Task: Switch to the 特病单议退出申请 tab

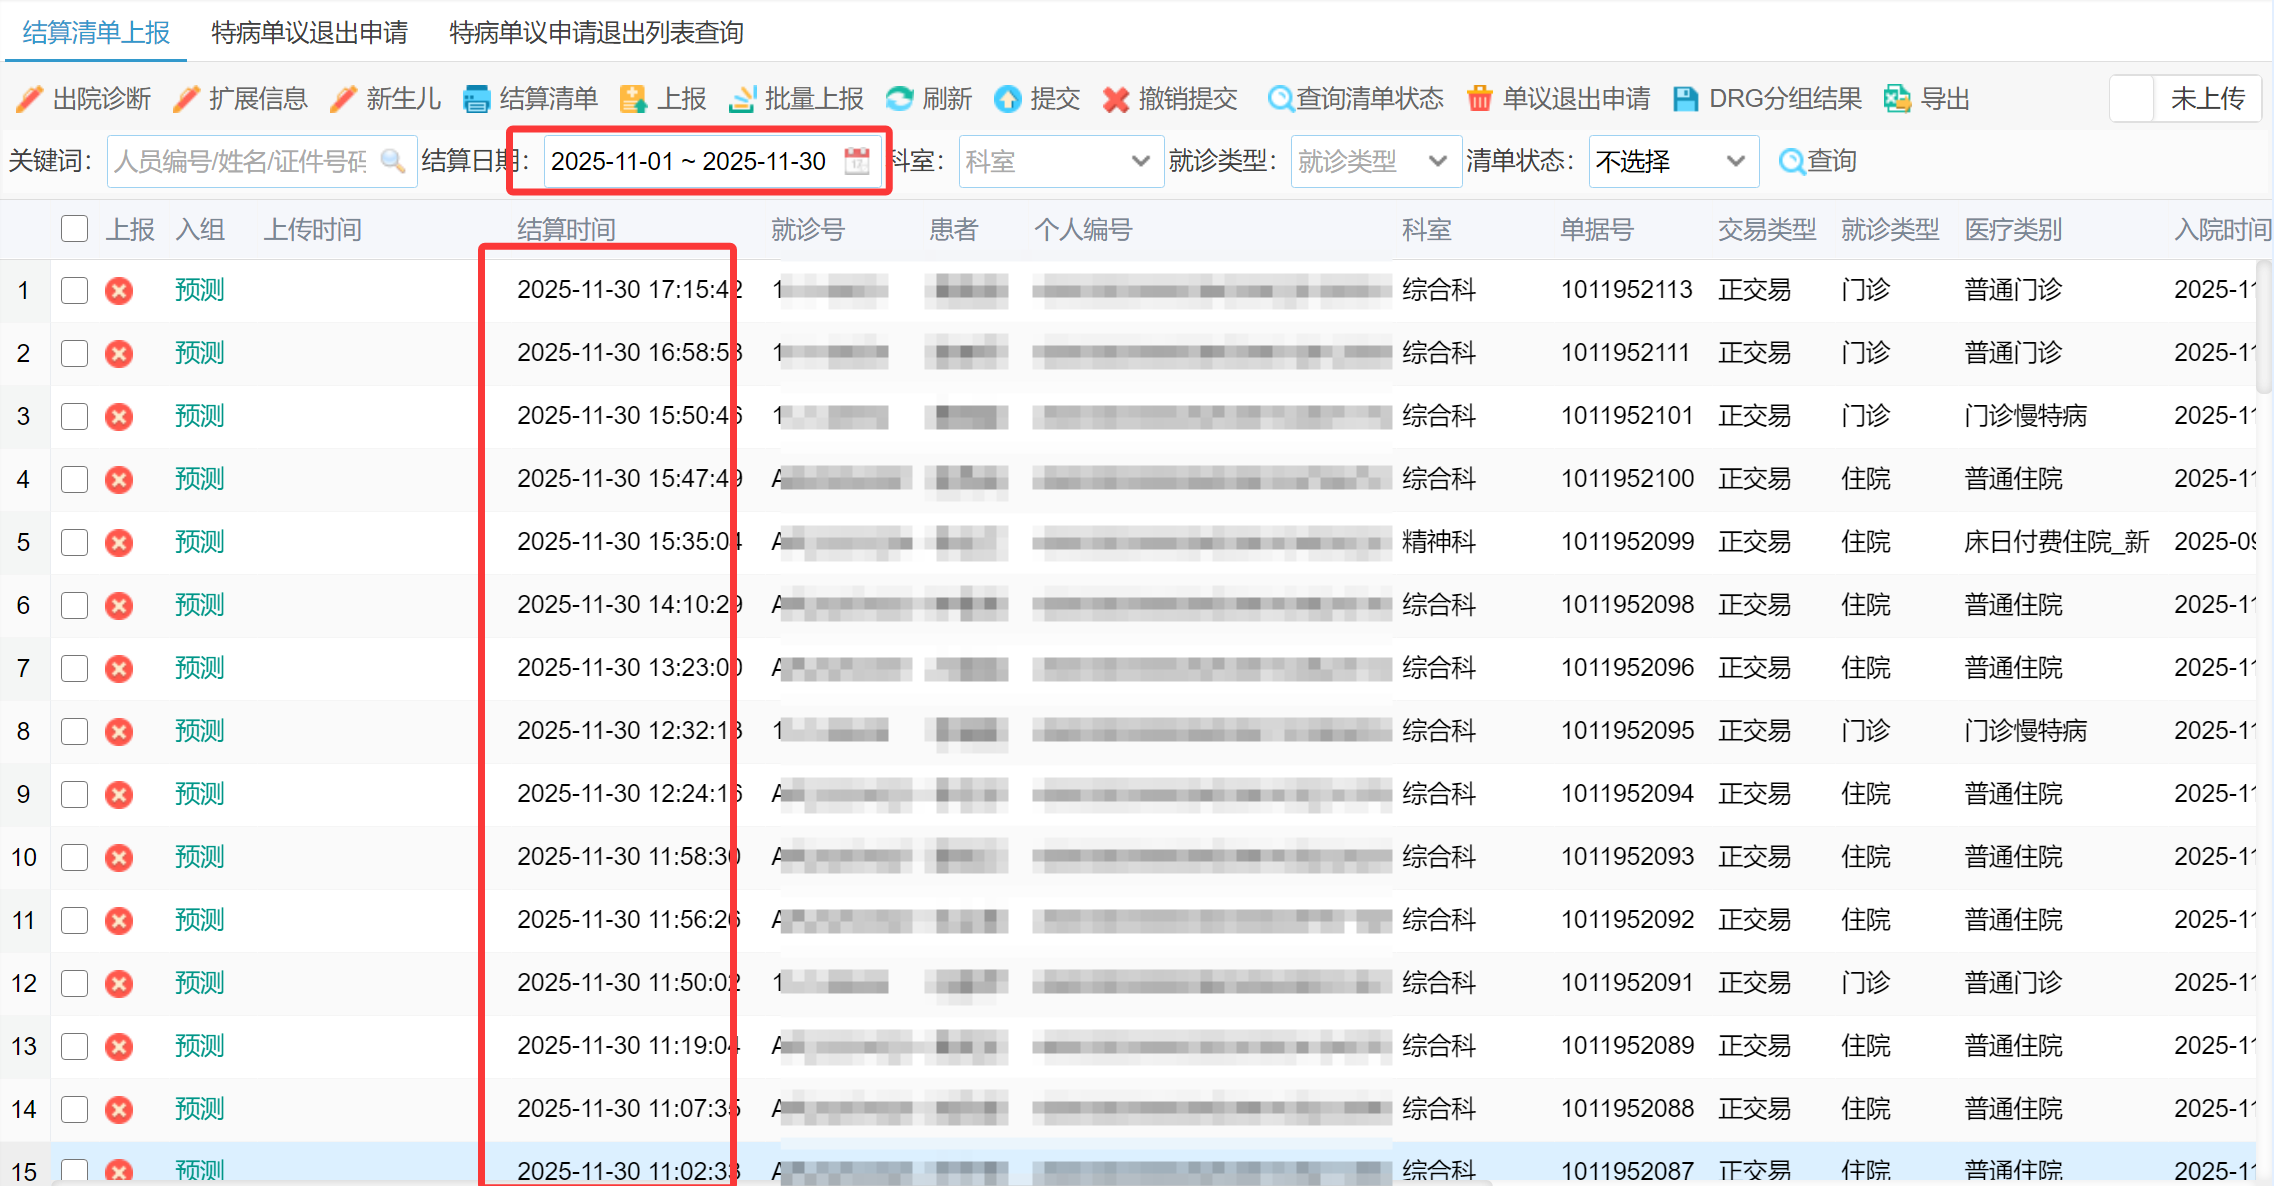Action: (x=309, y=33)
